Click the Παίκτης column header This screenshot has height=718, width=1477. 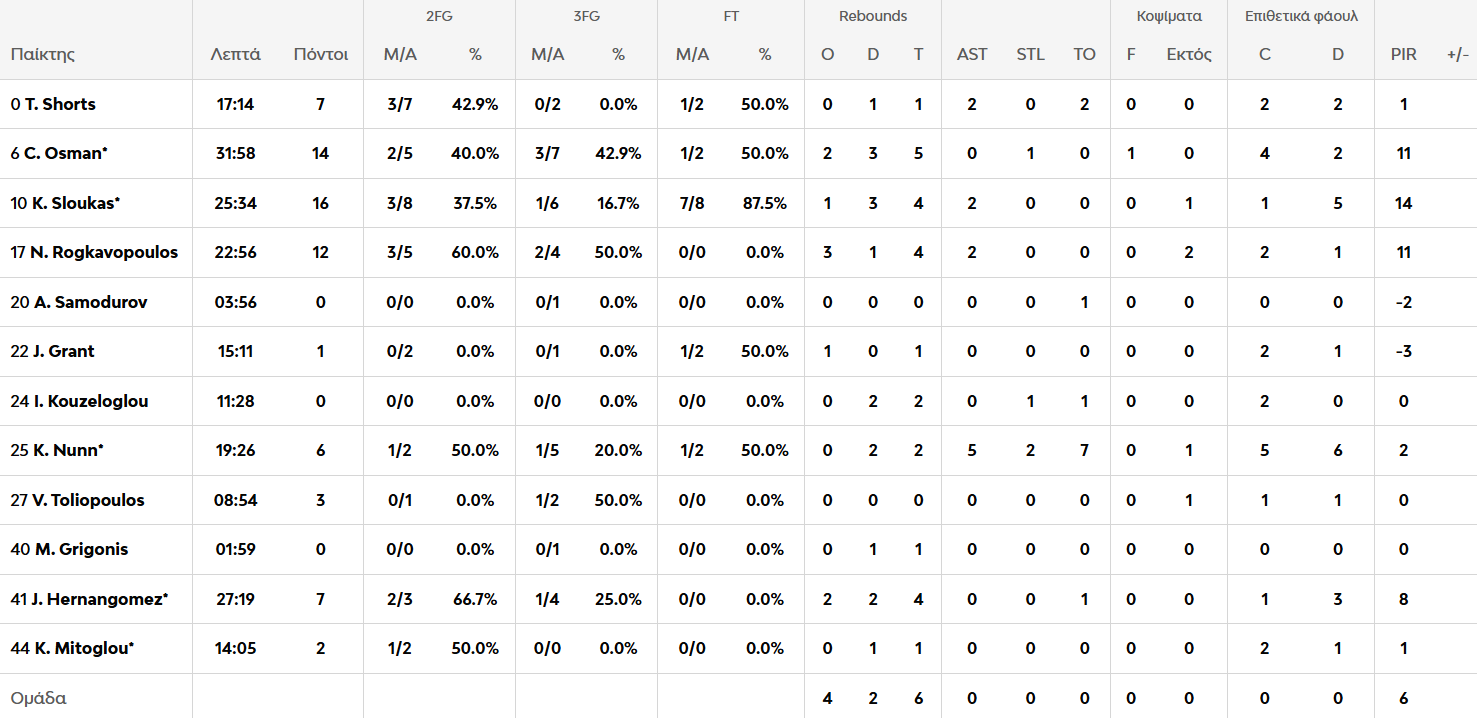pyautogui.click(x=43, y=55)
